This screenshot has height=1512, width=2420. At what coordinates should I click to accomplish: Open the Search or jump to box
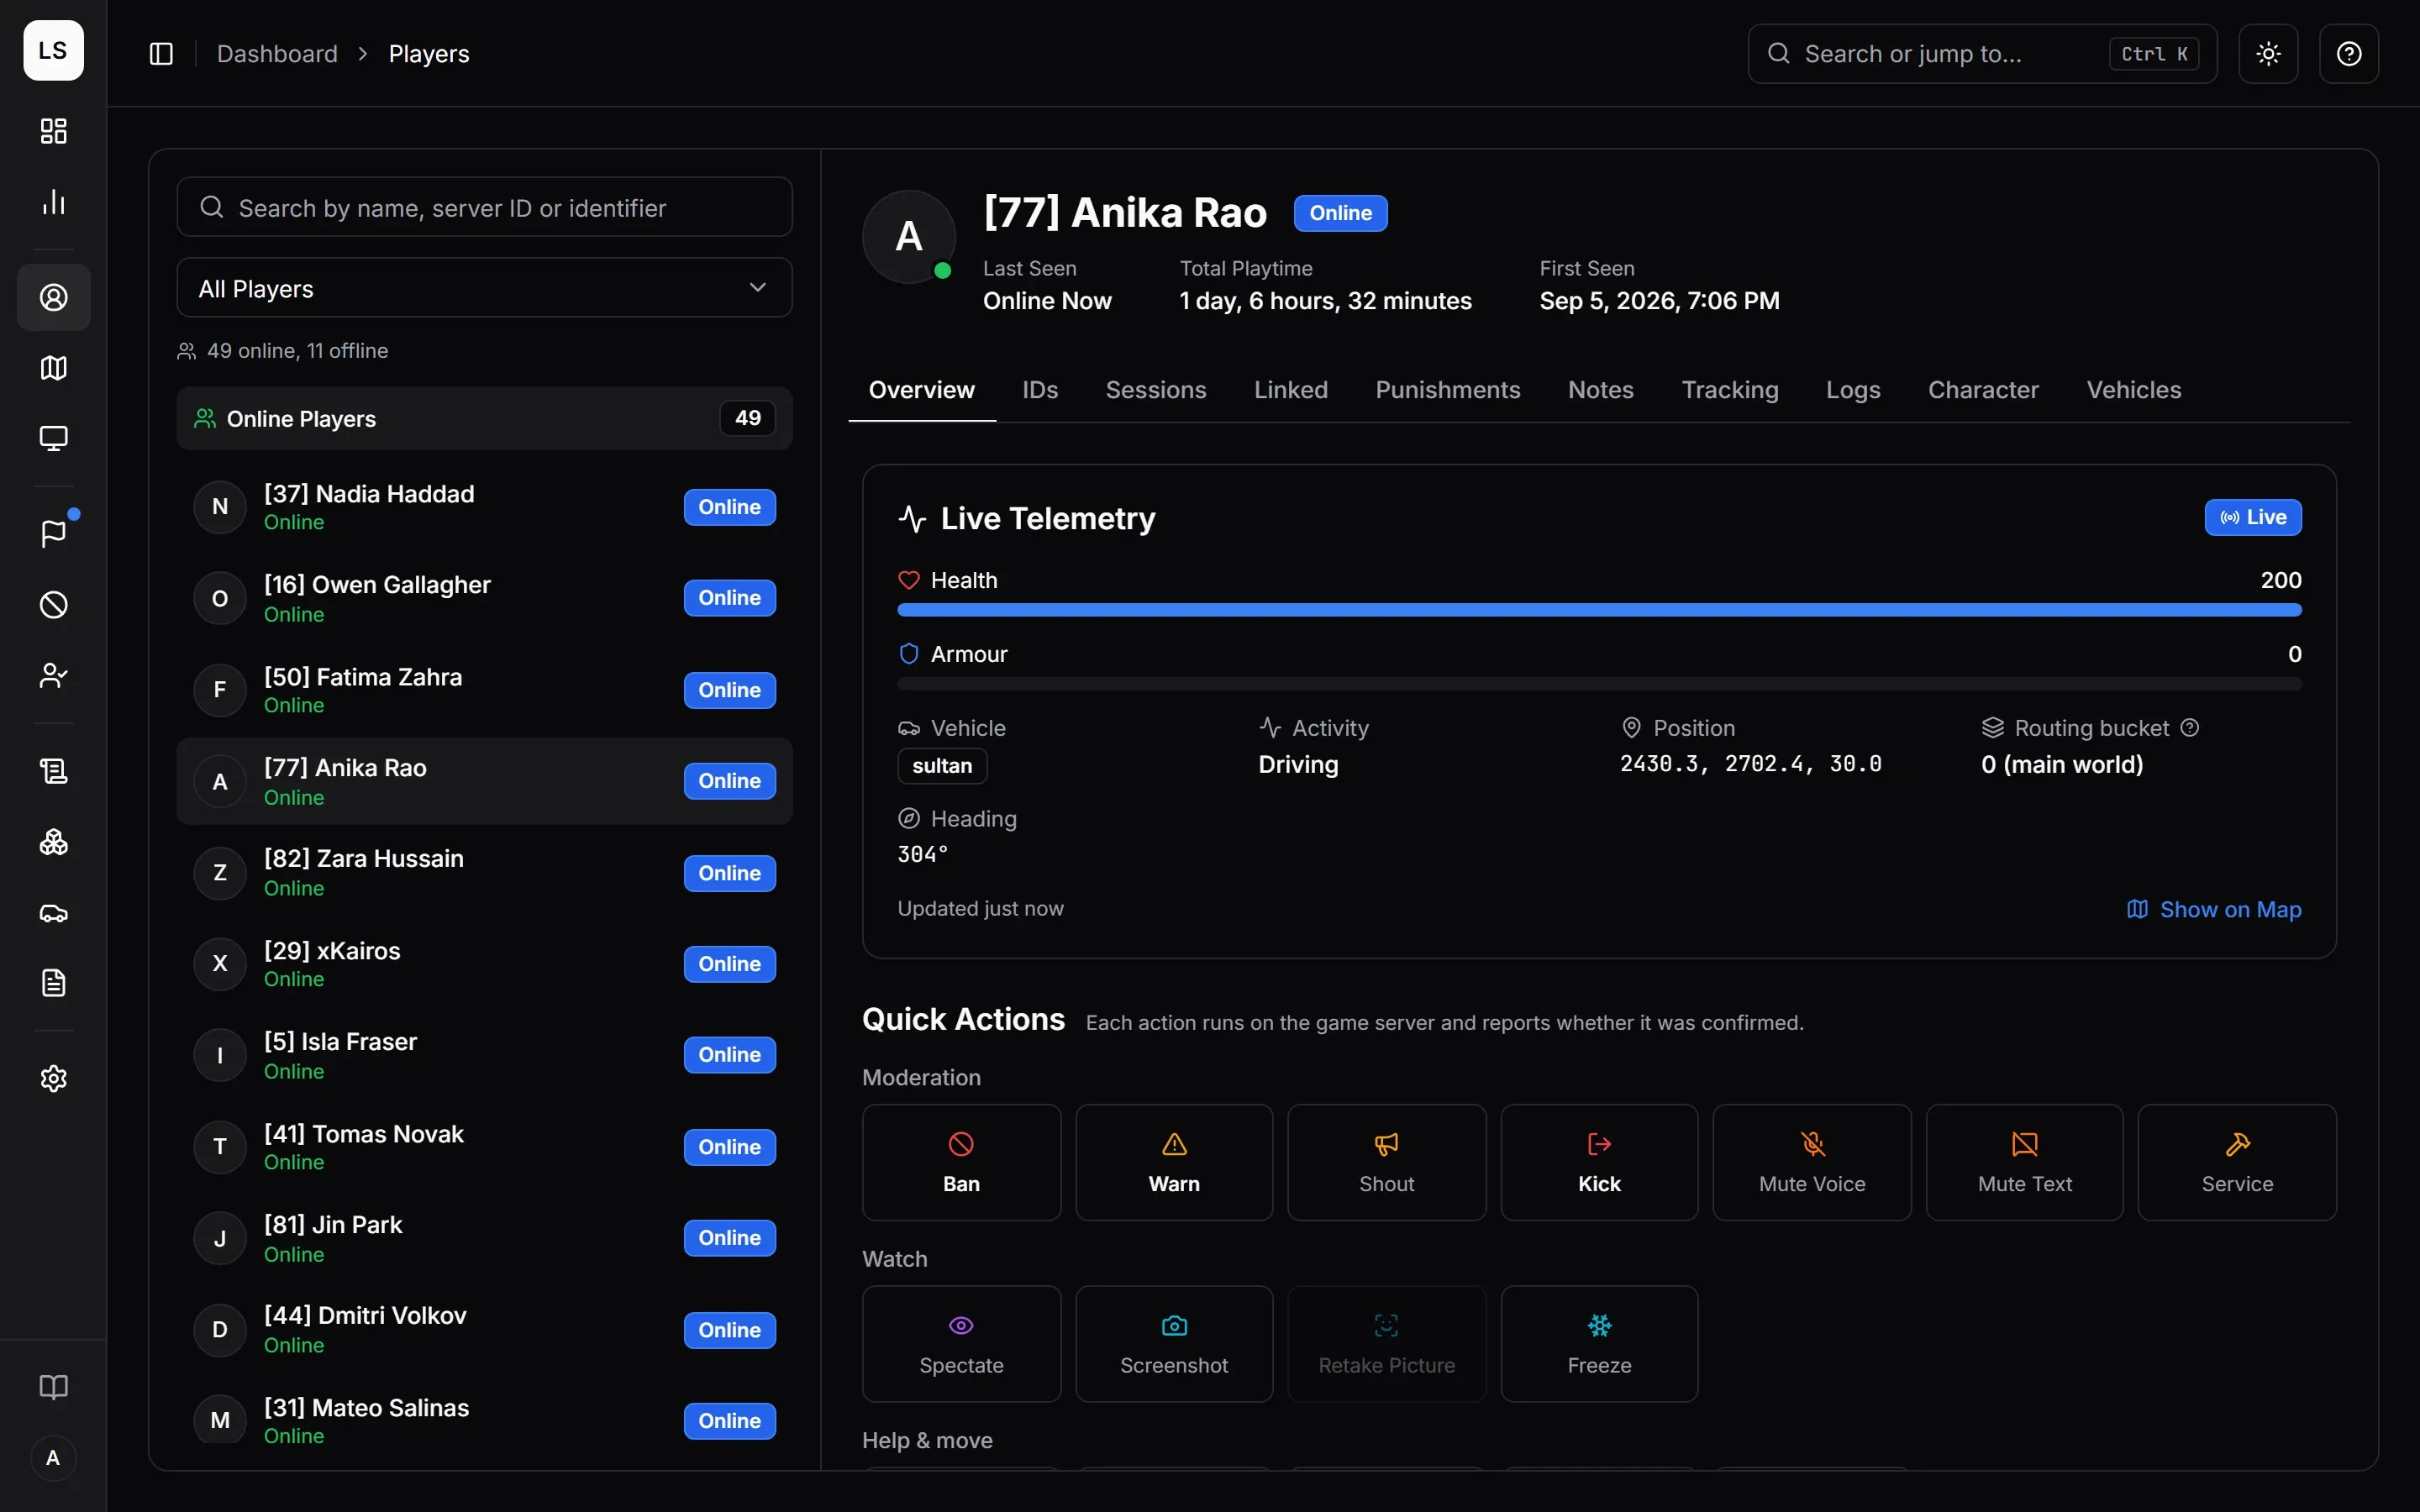point(1982,54)
